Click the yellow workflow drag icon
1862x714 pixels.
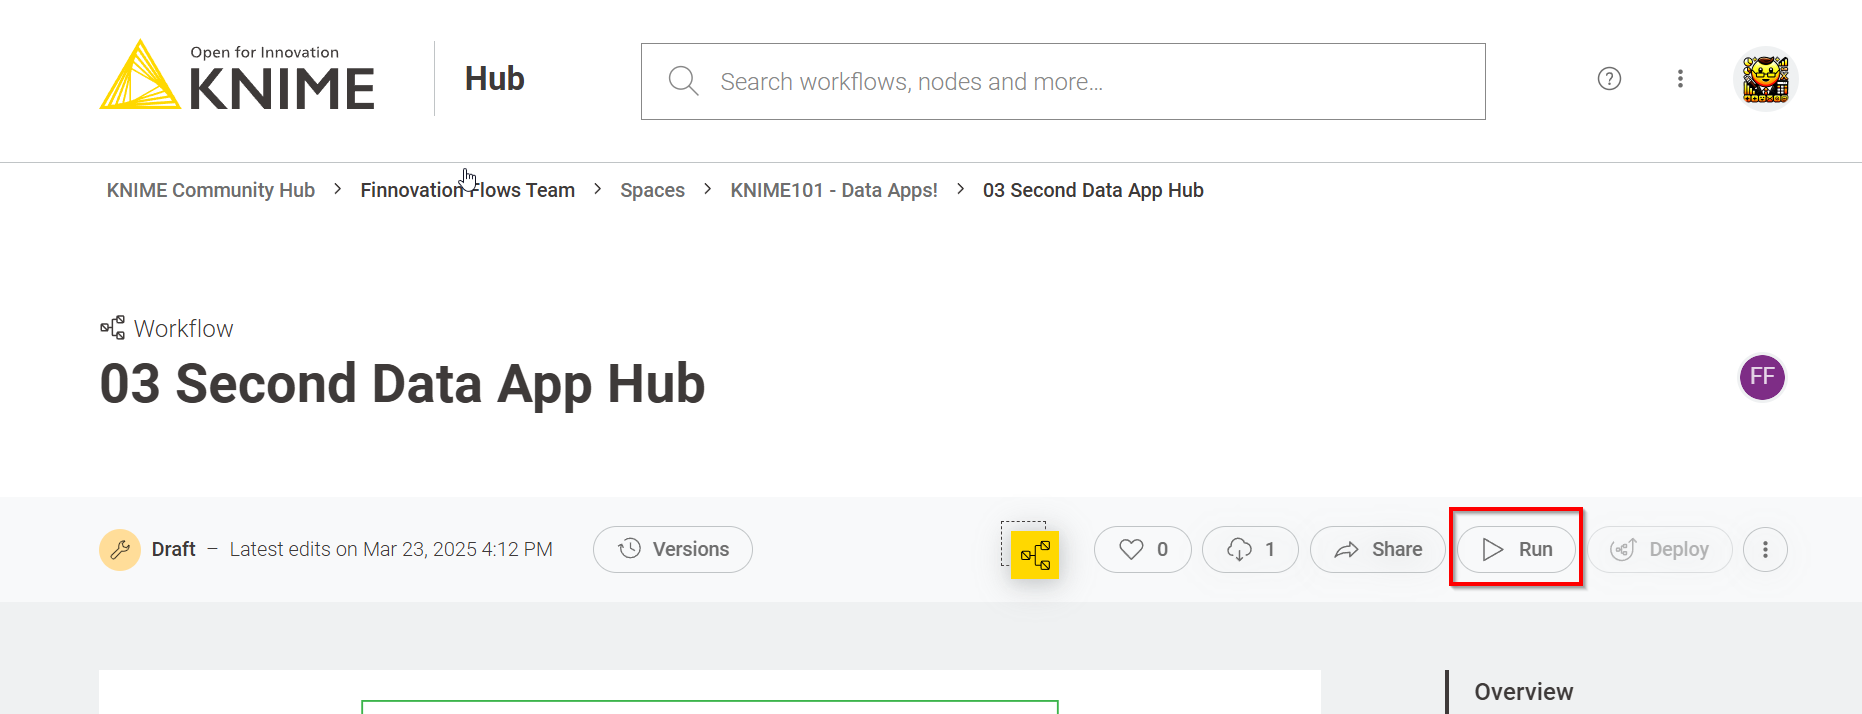1034,555
